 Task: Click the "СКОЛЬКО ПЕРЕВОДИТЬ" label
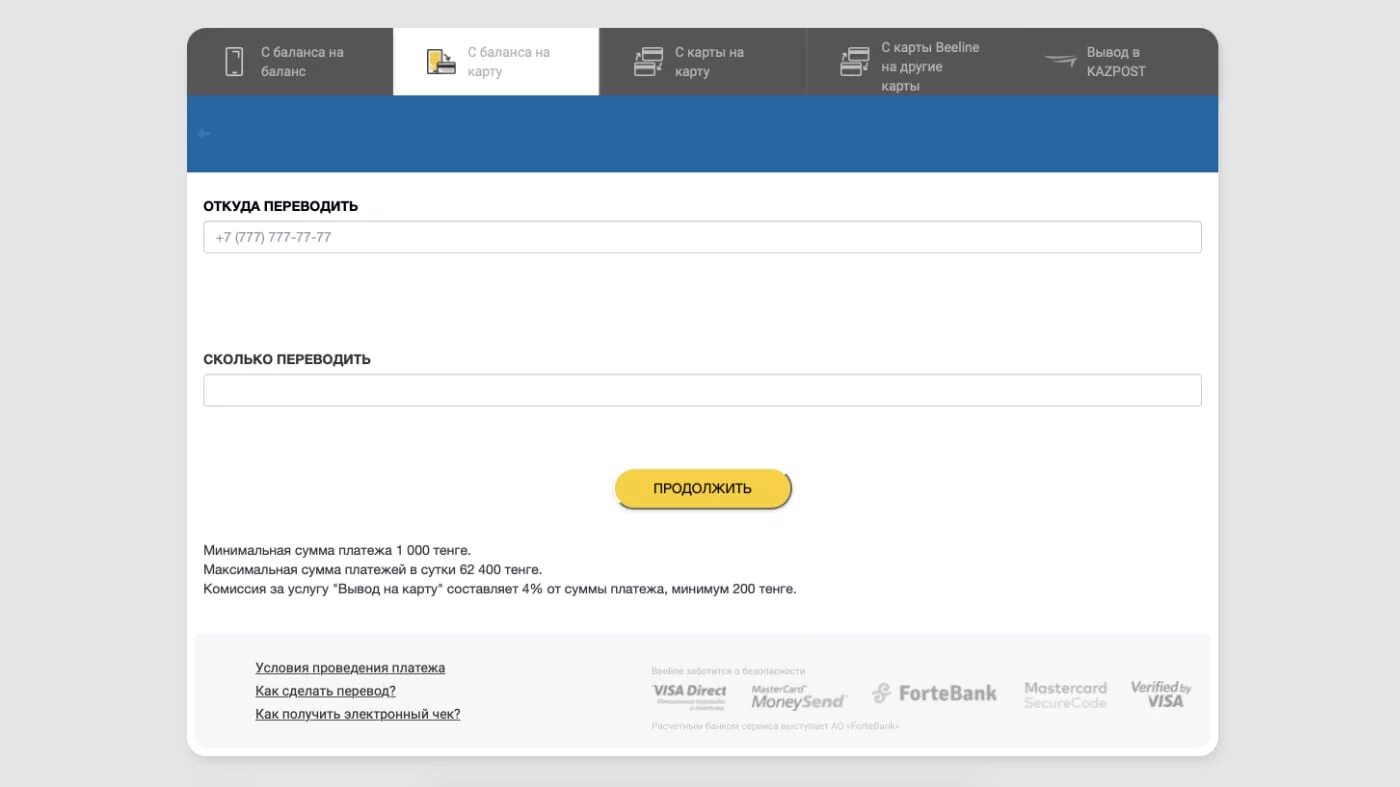(x=287, y=359)
